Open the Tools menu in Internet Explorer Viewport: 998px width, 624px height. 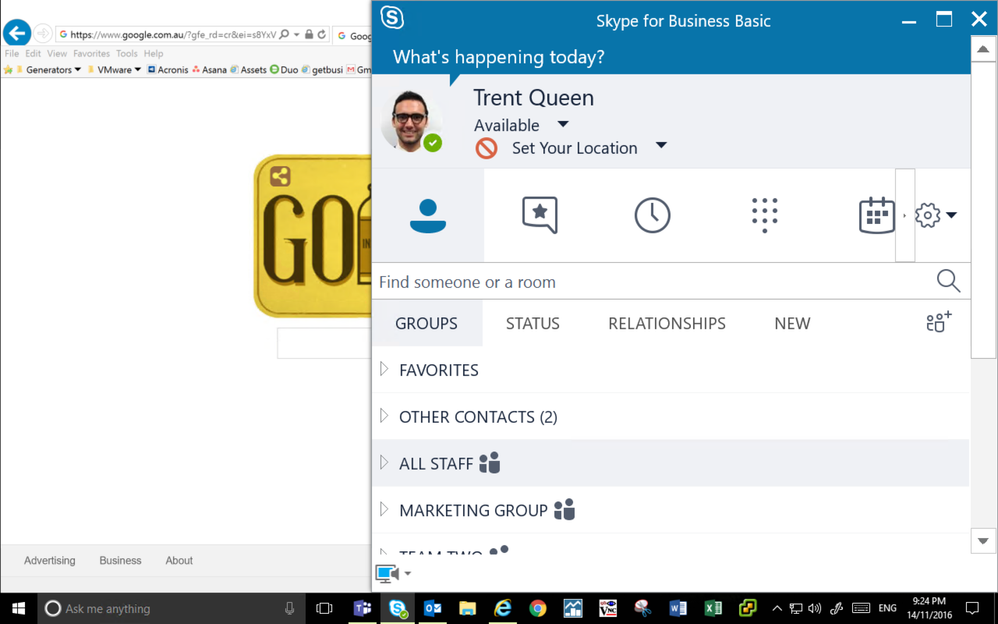tap(127, 53)
